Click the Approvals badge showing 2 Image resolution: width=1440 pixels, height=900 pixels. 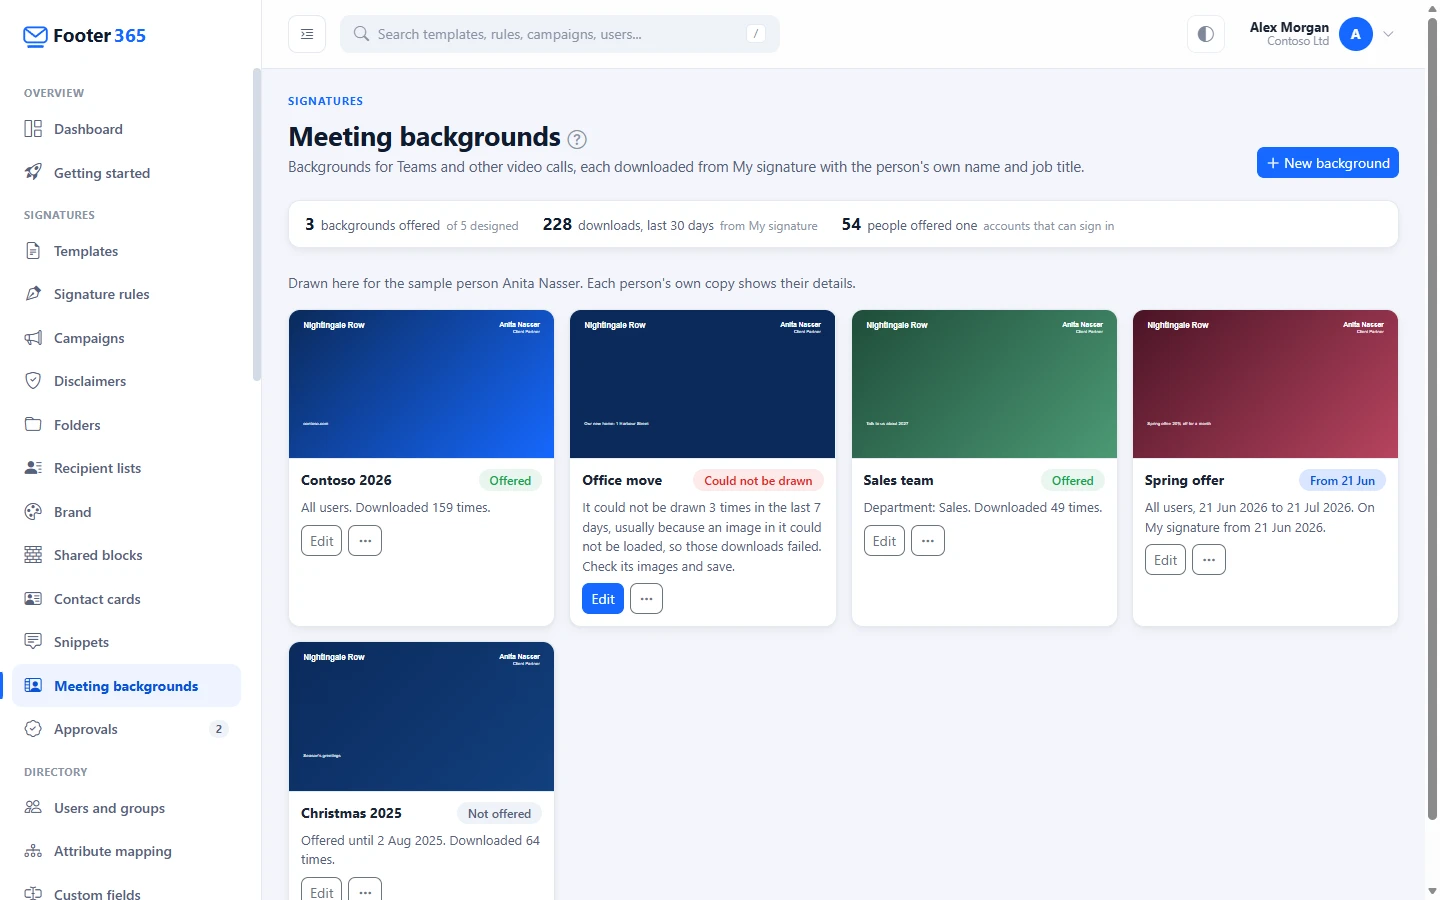tap(219, 729)
